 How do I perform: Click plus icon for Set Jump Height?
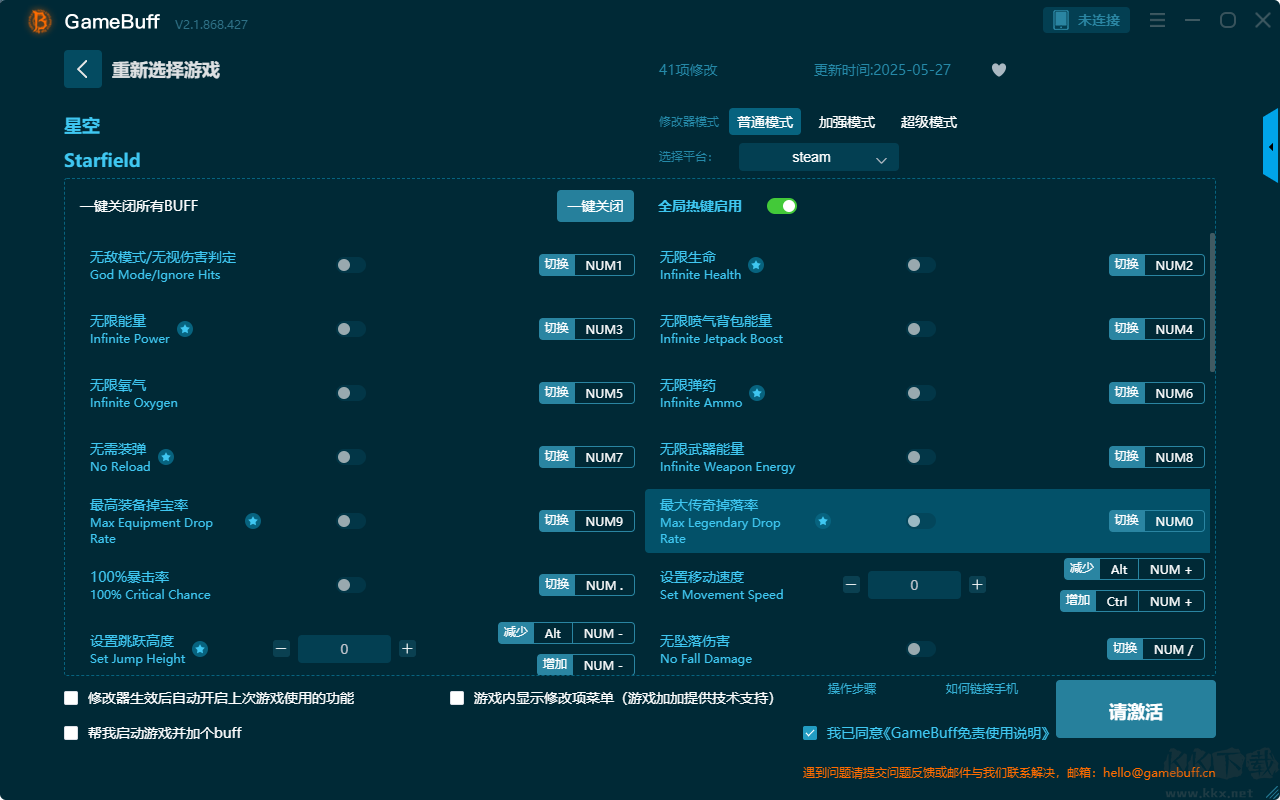pos(407,649)
